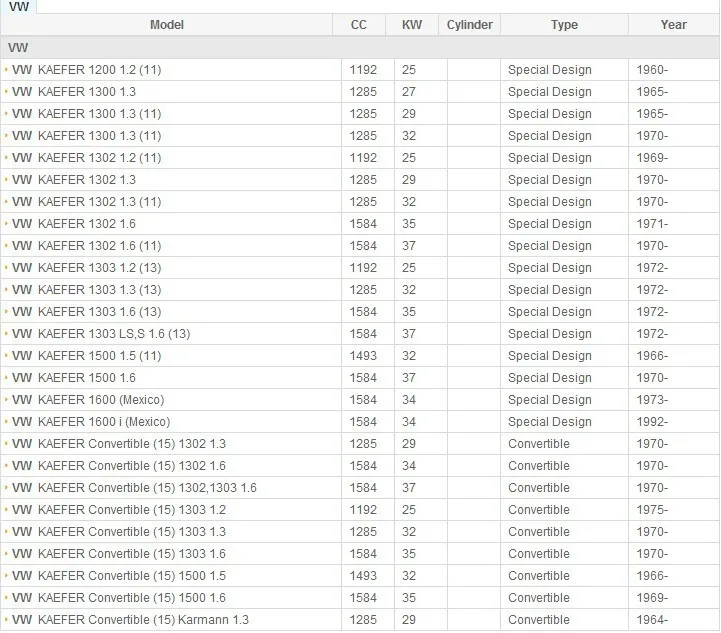Expand arrow beside KAEFER Convertible (15) Karmann 1.3
Image resolution: width=721 pixels, height=633 pixels.
(x=6, y=619)
